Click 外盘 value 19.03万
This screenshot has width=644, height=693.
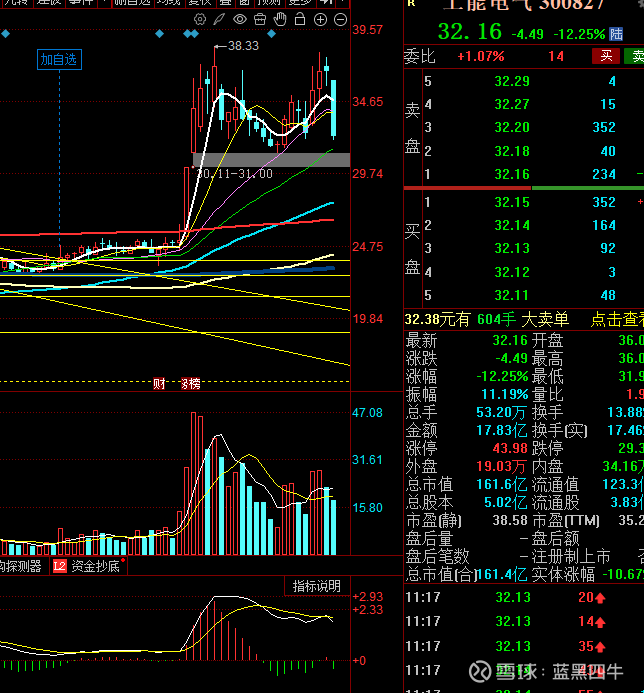pyautogui.click(x=501, y=467)
